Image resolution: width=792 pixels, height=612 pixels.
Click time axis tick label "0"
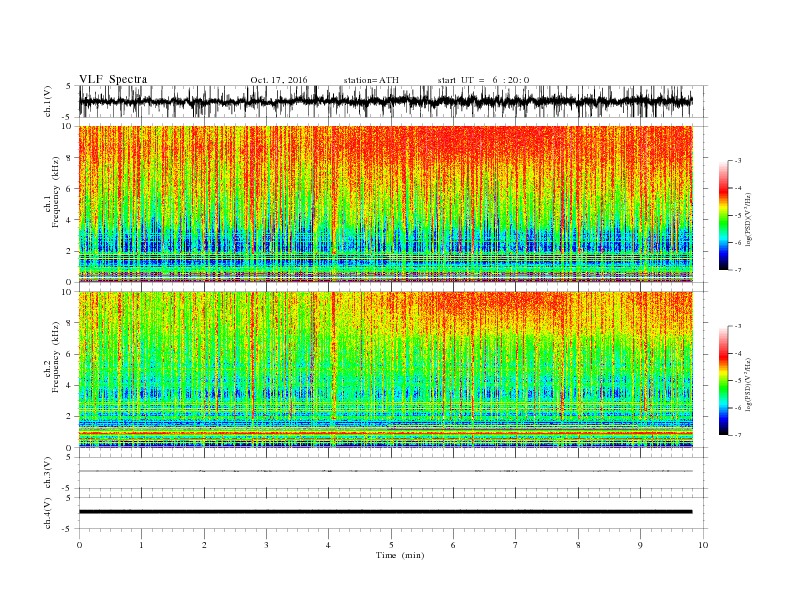79,545
